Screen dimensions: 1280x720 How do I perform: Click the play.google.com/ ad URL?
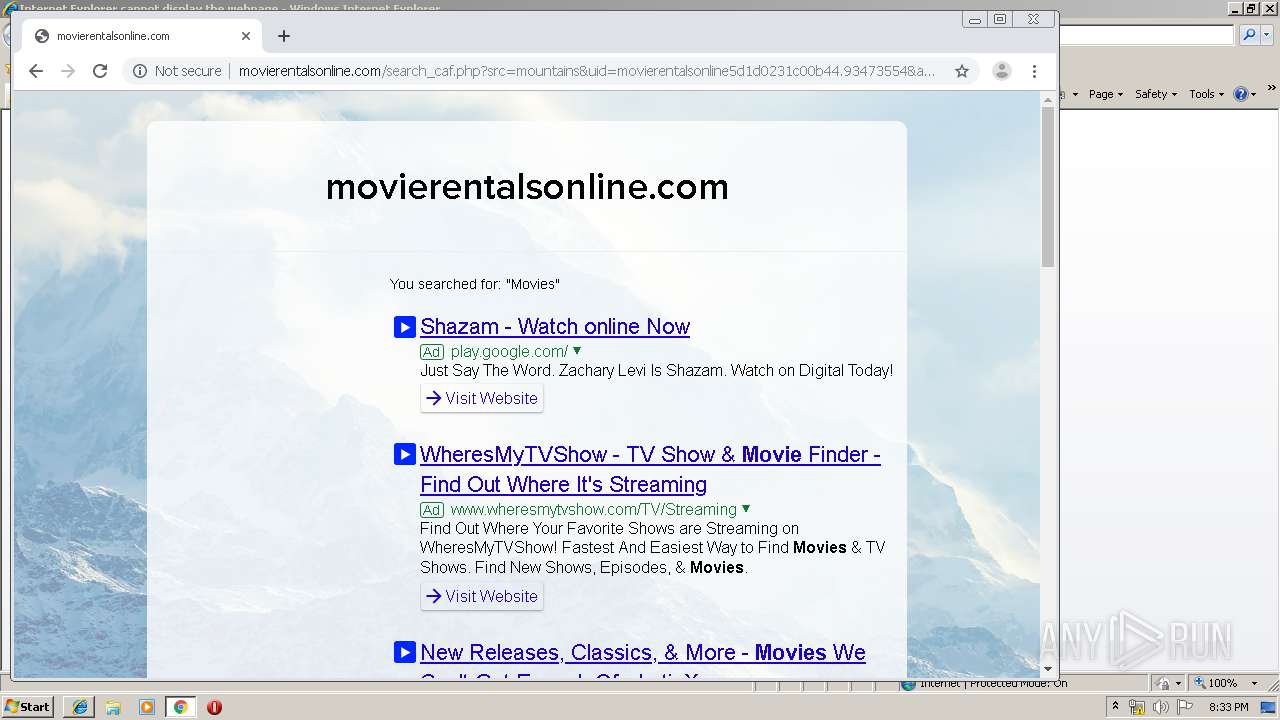point(509,352)
